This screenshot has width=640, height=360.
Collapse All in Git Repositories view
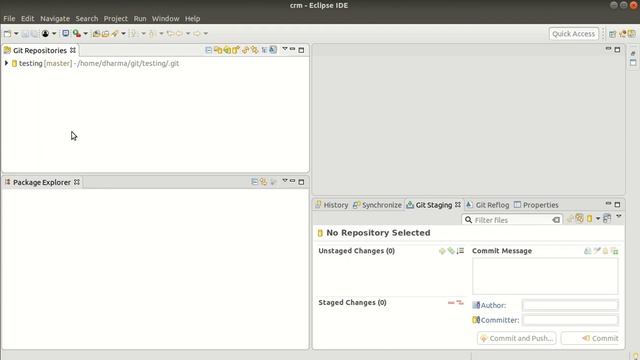(x=209, y=50)
